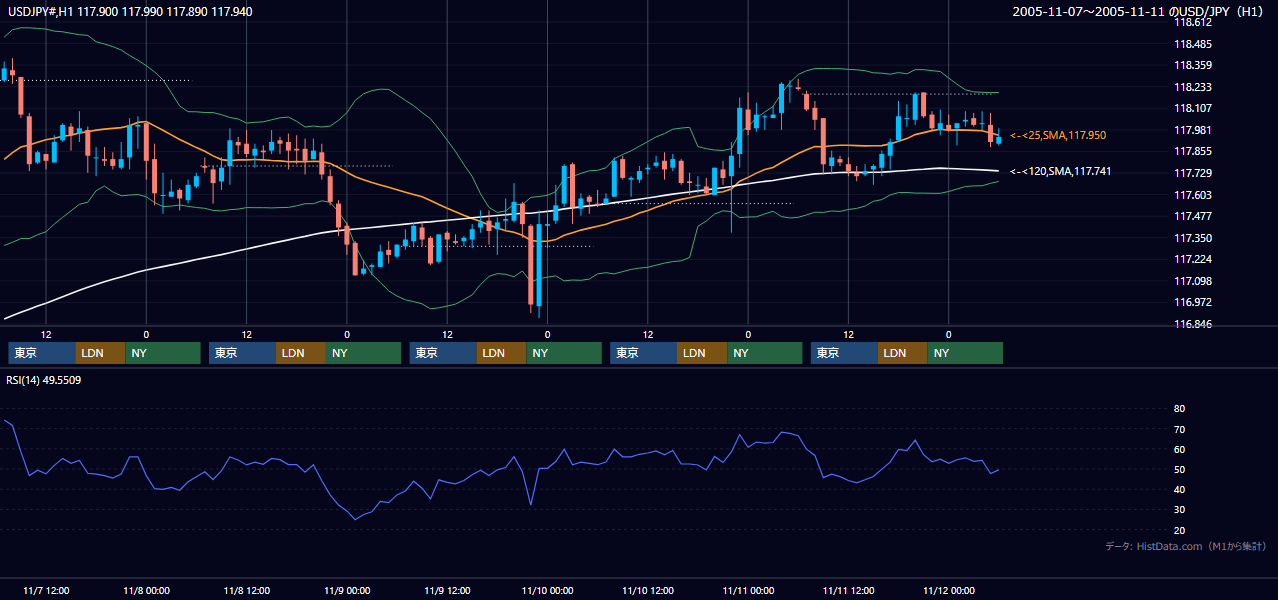Click price axis value 118.485
The width and height of the screenshot is (1278, 600).
tap(1192, 44)
